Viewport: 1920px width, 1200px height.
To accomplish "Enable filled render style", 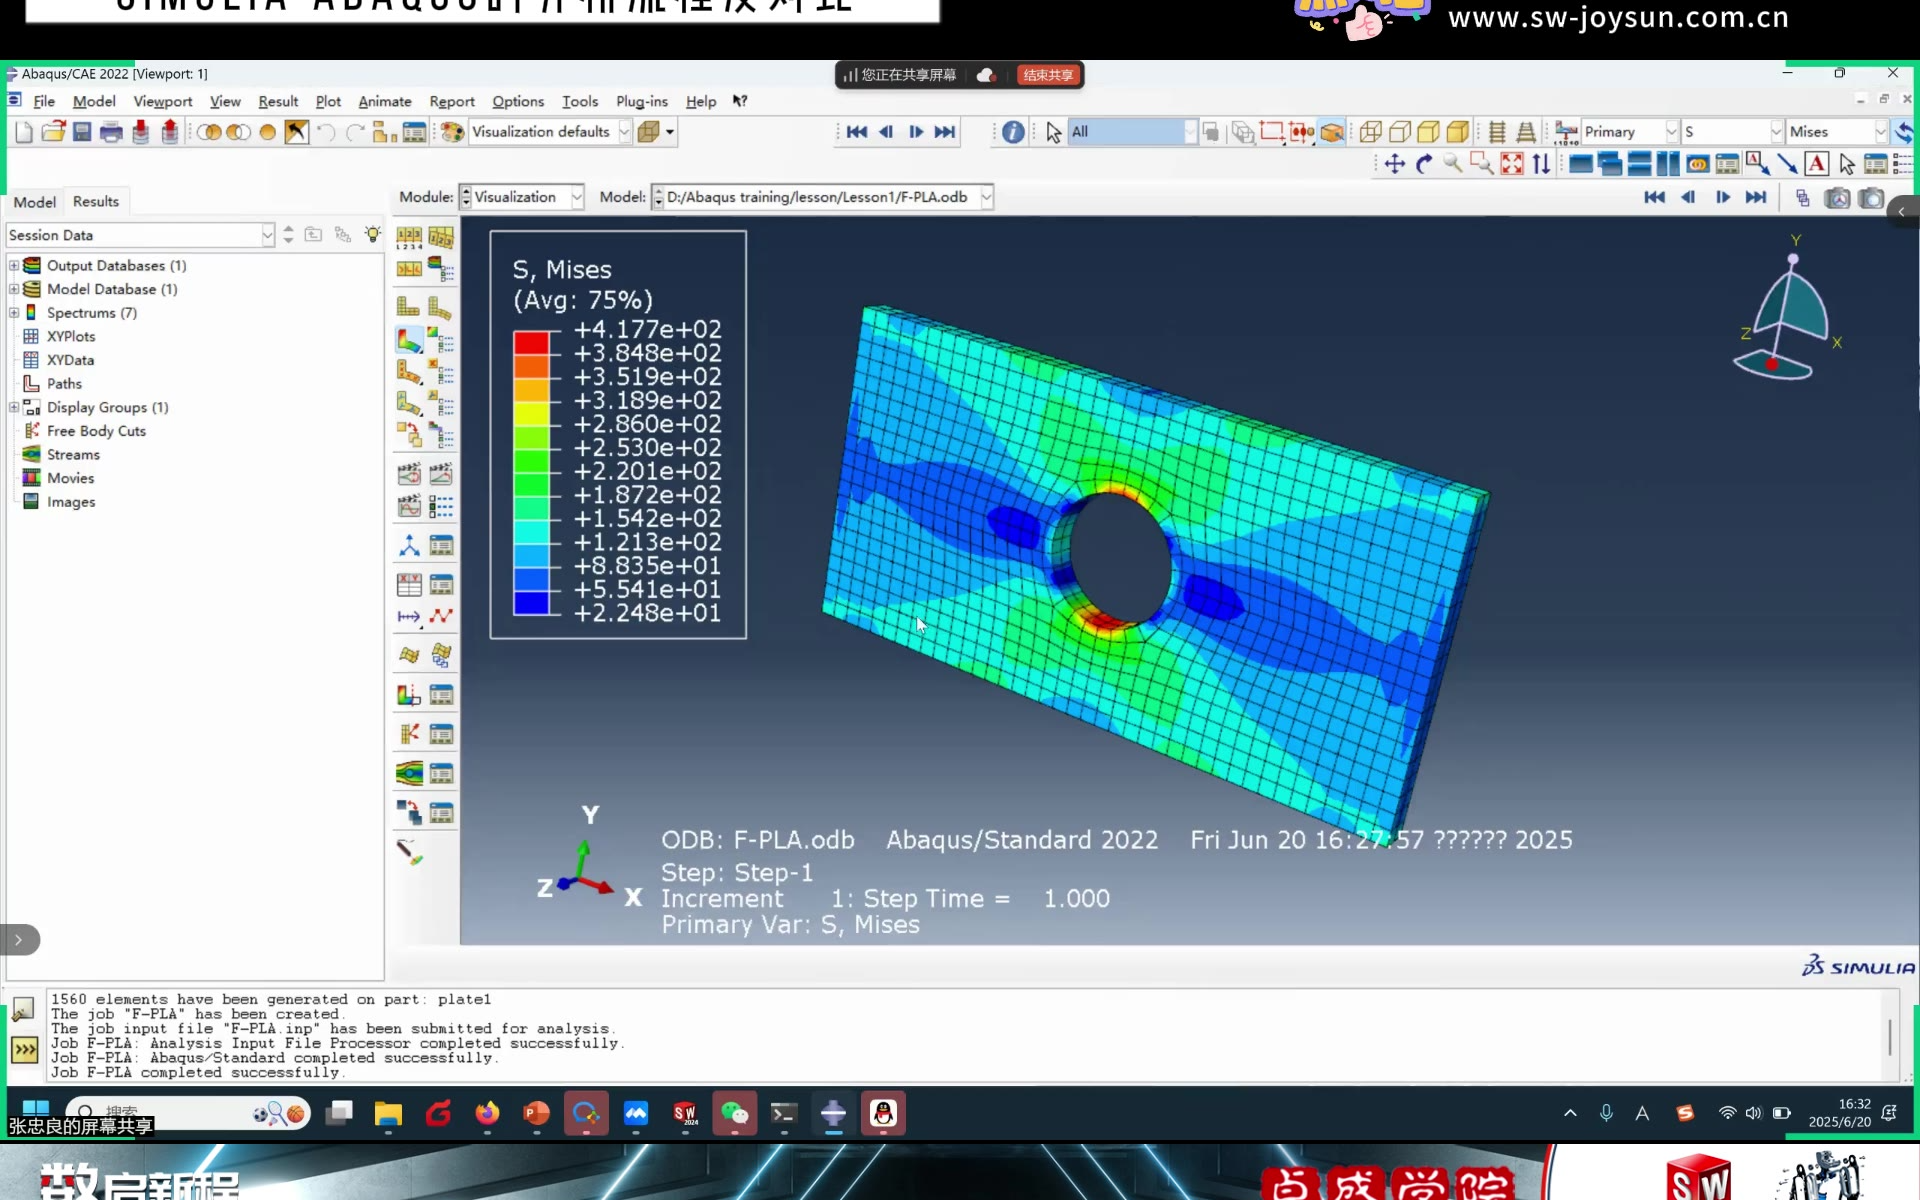I will click(x=1429, y=132).
